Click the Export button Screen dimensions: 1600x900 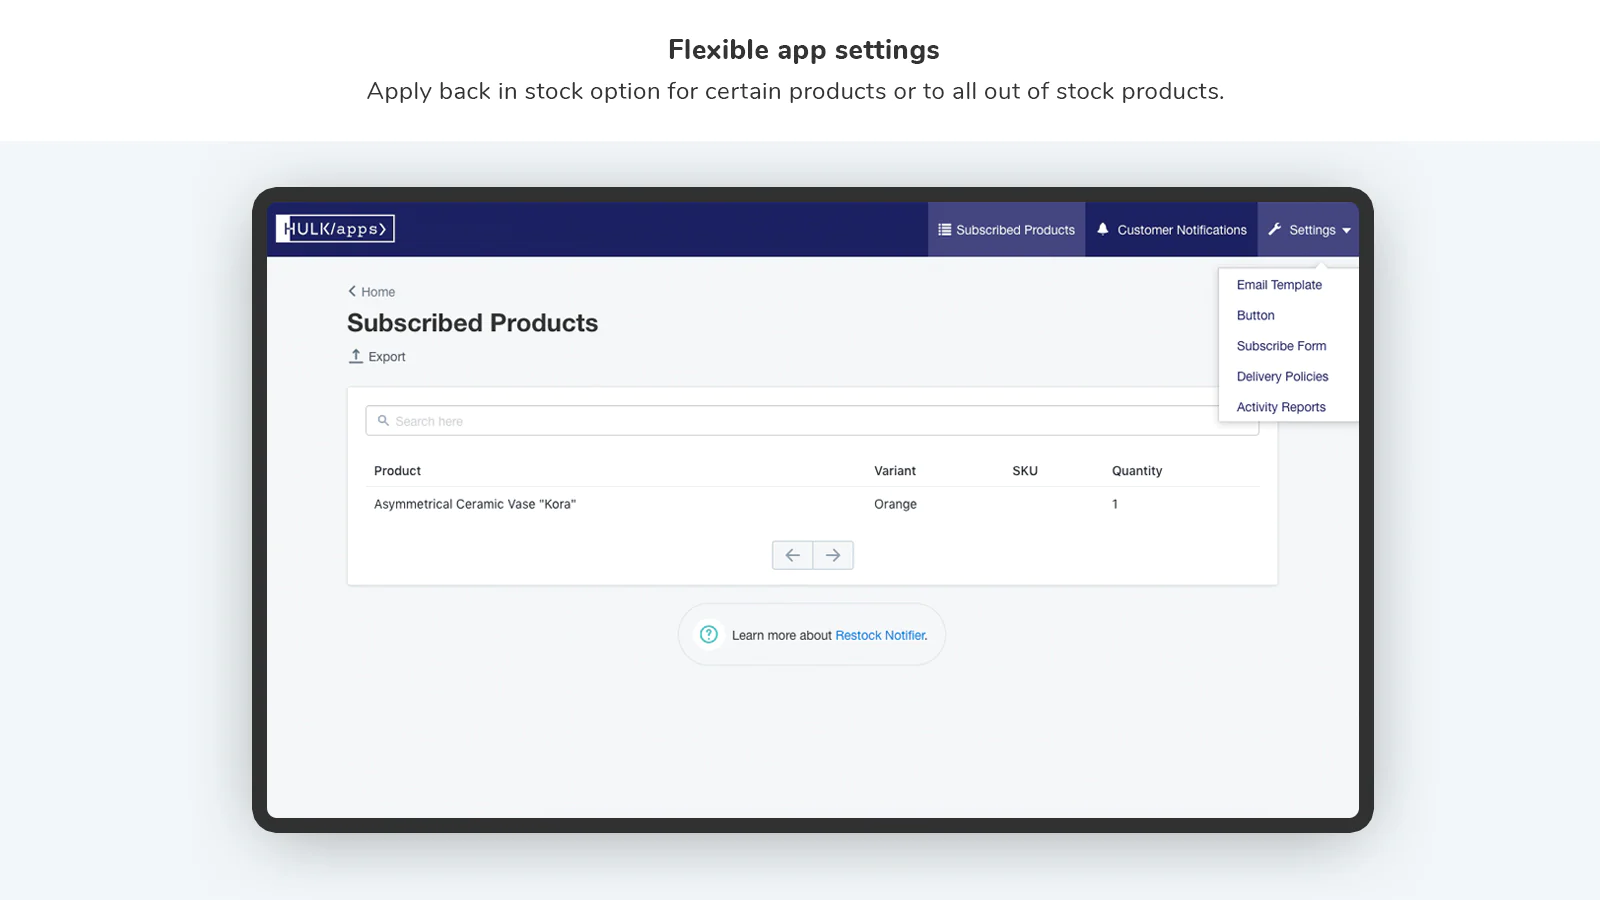coord(377,356)
